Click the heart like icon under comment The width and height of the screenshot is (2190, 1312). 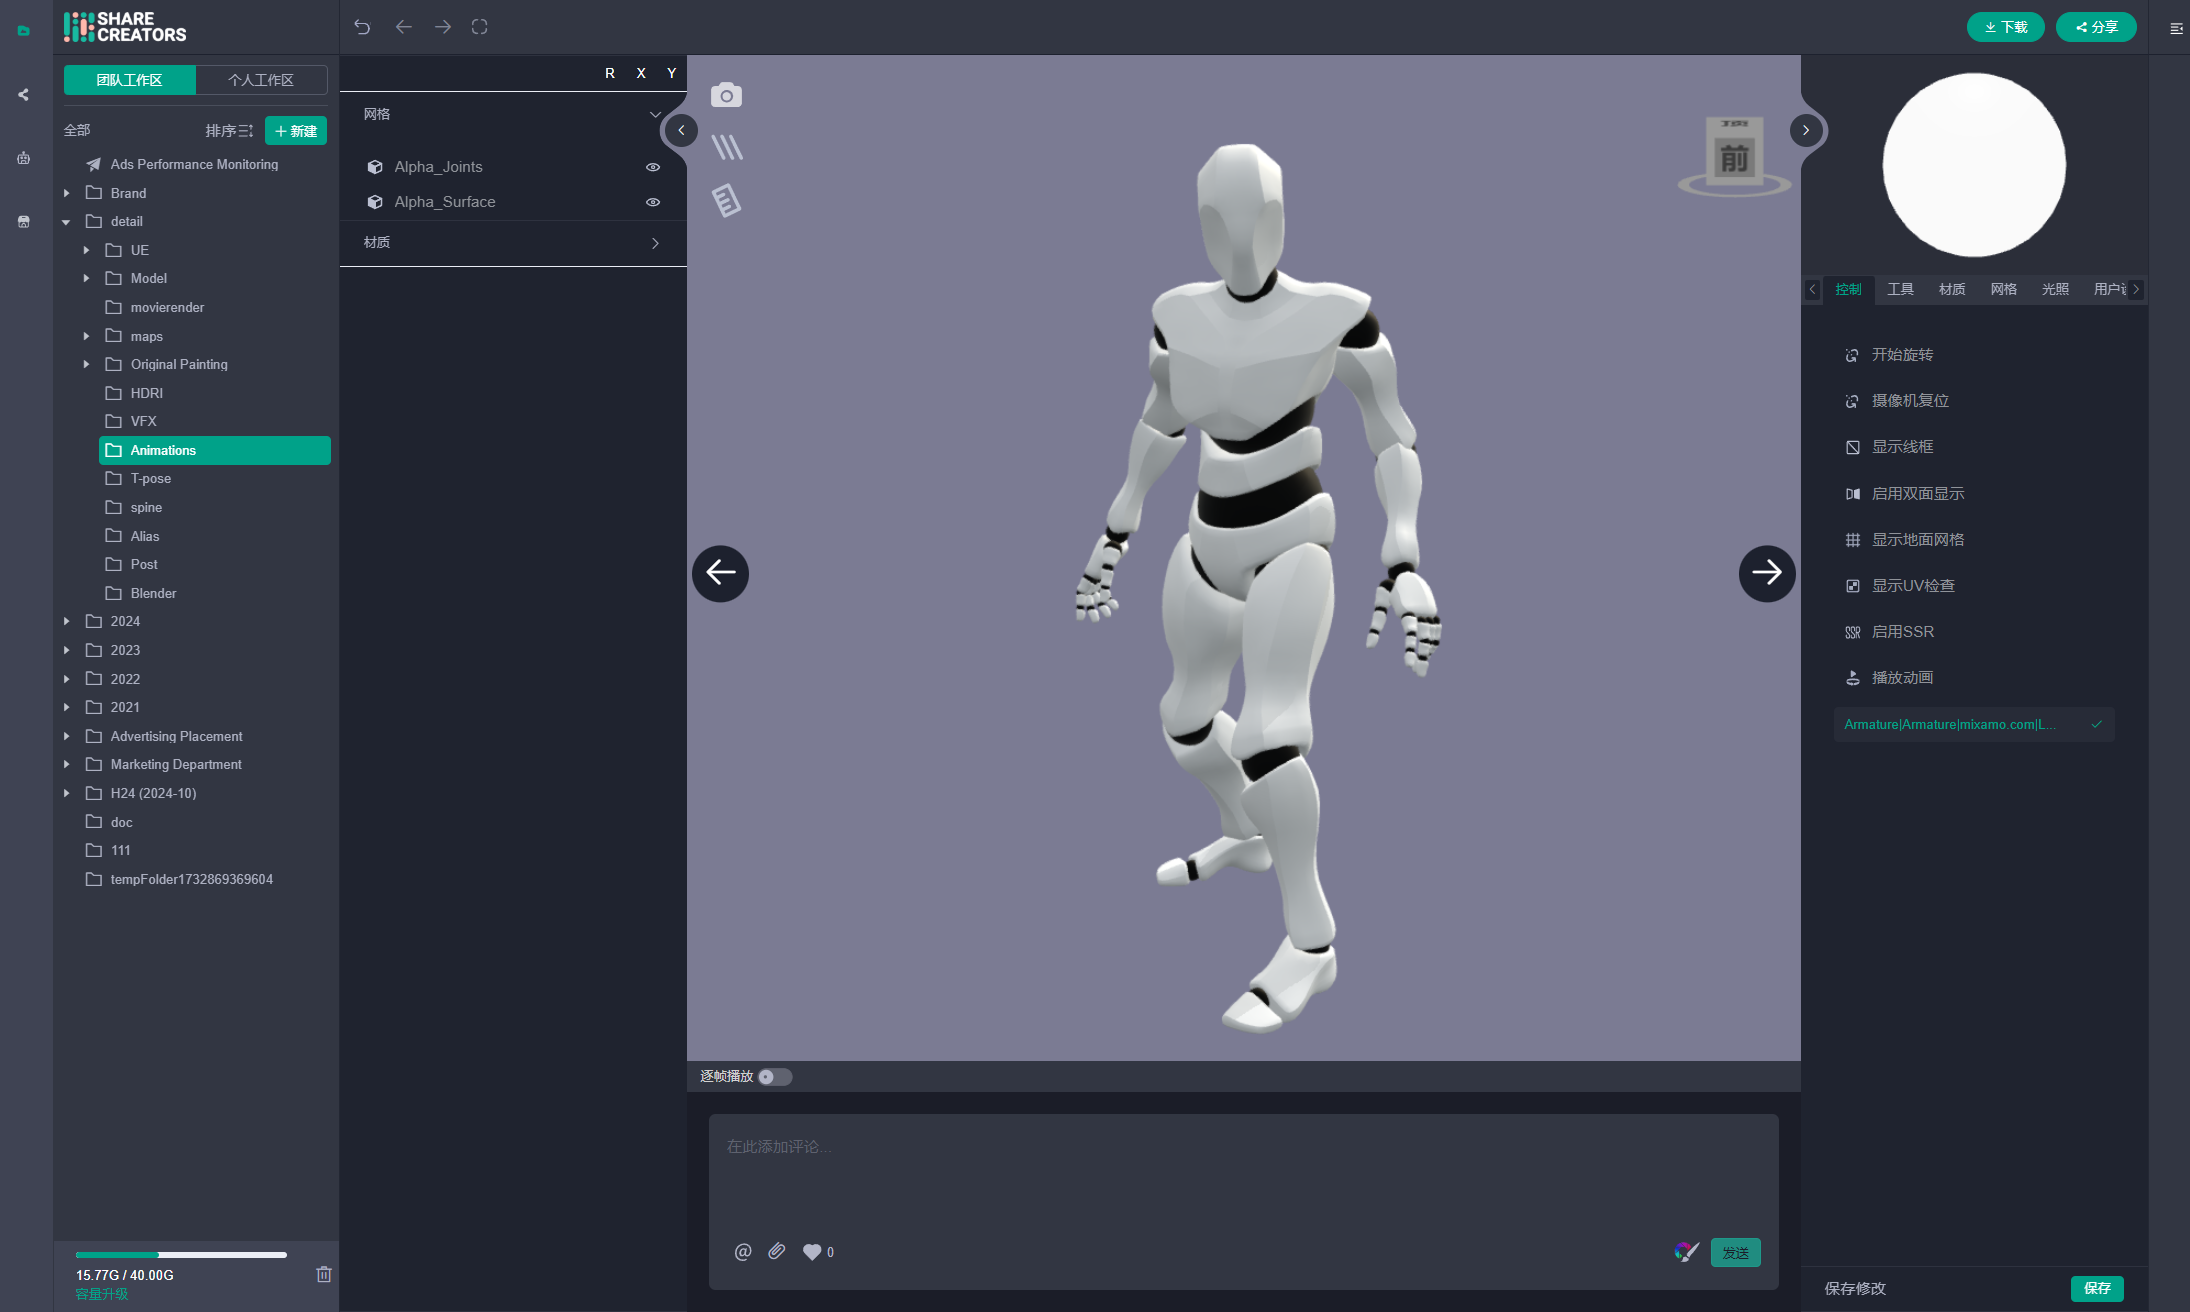point(812,1252)
